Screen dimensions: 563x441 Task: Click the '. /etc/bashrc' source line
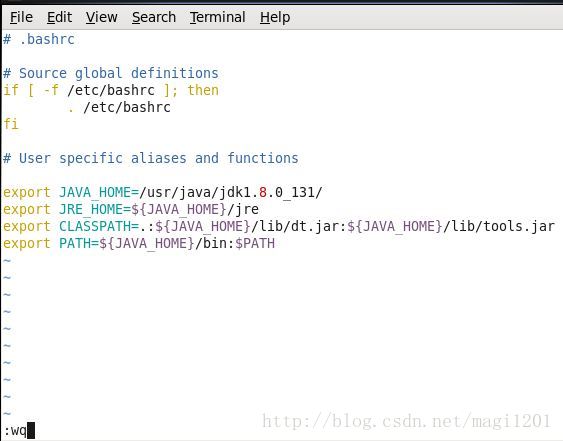(119, 107)
